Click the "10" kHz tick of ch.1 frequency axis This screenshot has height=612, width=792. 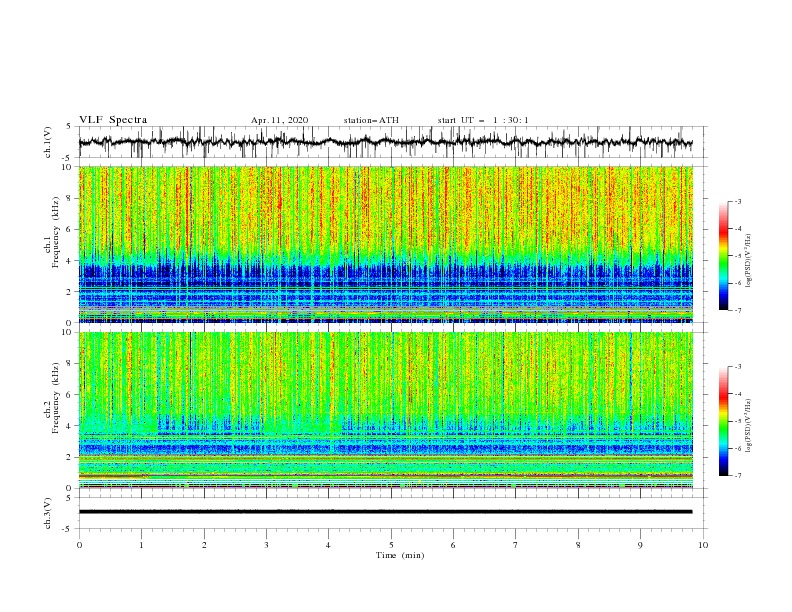point(68,167)
